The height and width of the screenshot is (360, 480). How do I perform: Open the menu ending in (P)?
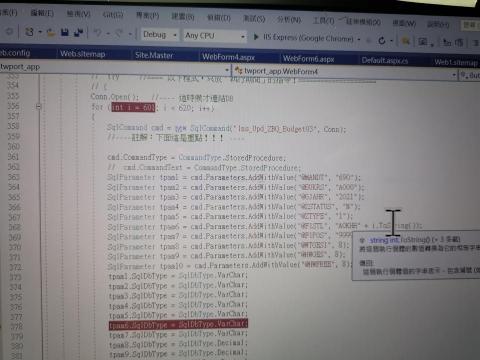tap(147, 15)
